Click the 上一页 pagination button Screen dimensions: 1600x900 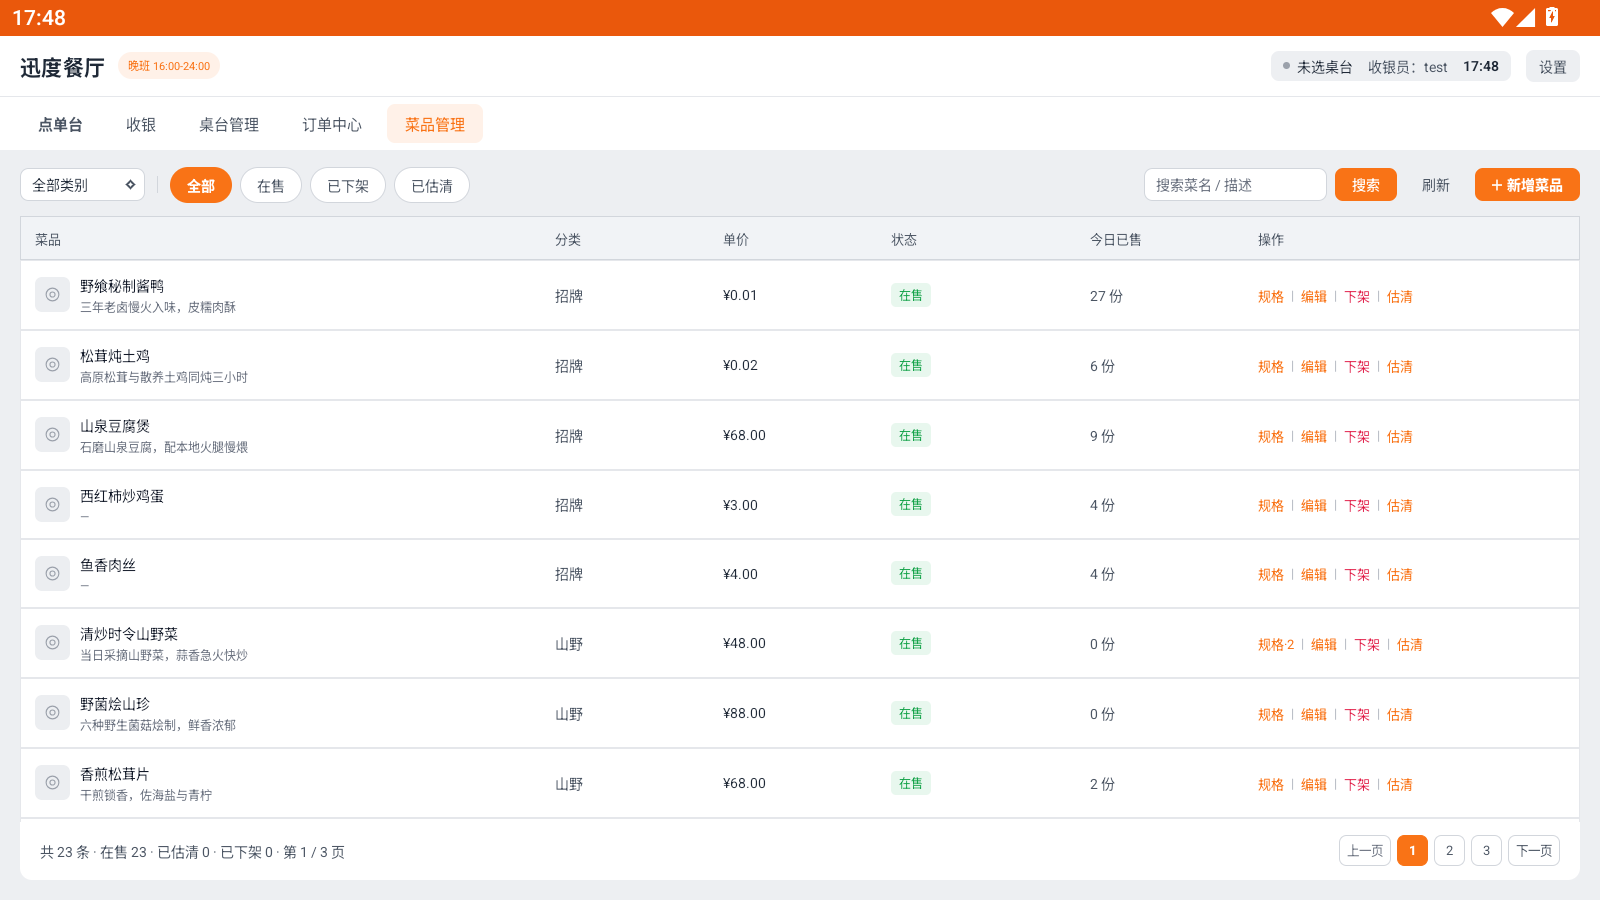[1365, 850]
